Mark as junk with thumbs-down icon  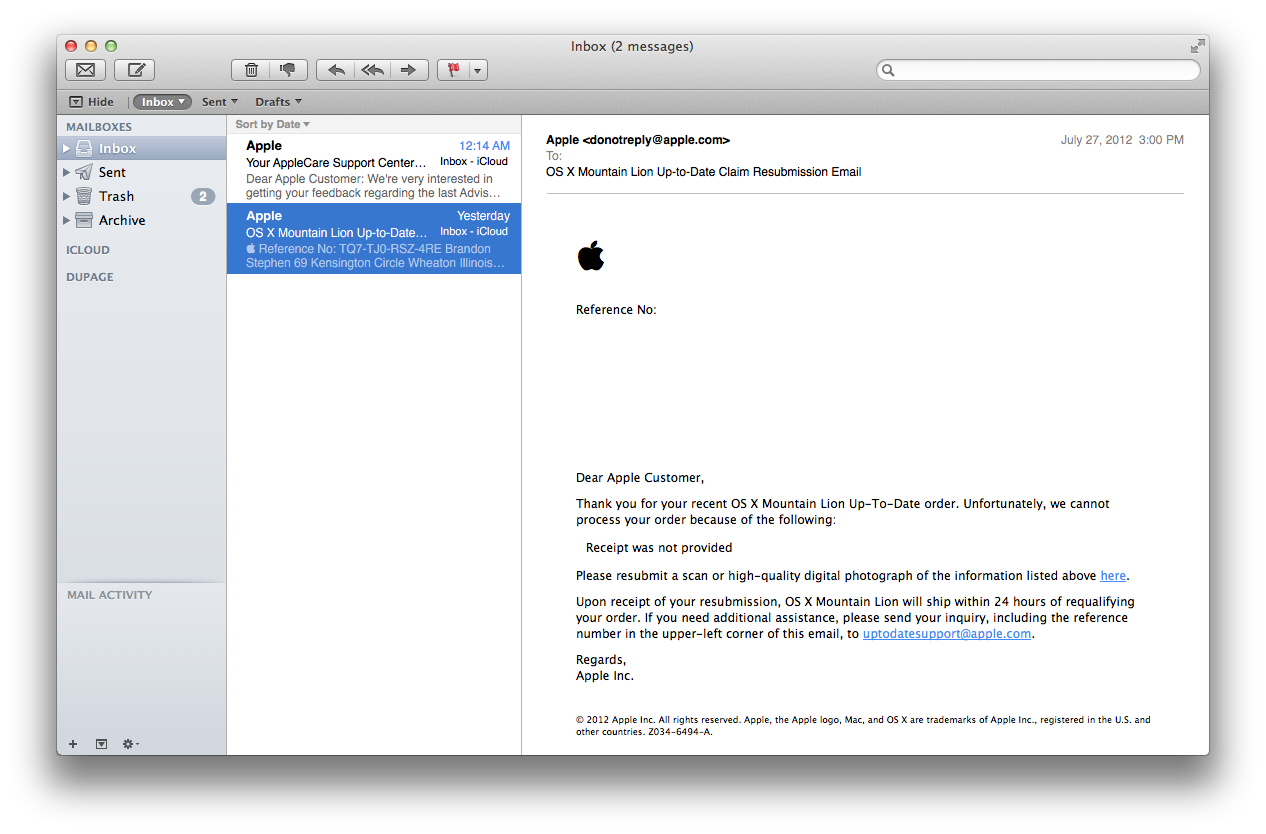(x=288, y=70)
